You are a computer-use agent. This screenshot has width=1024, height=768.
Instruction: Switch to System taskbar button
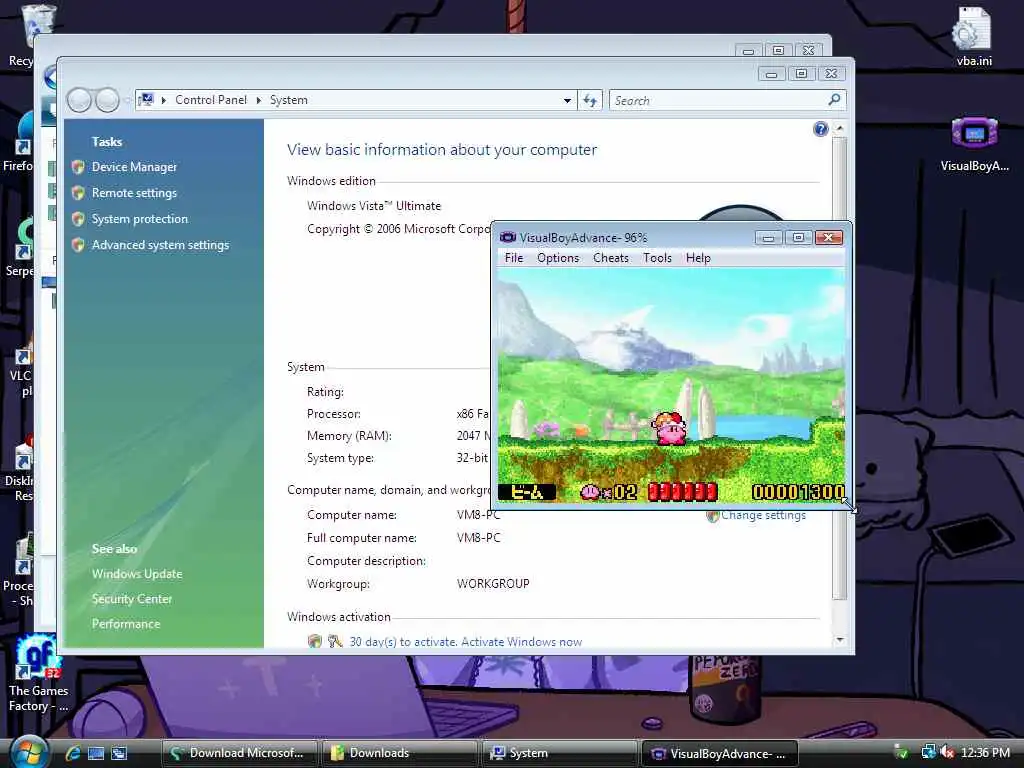[560, 753]
